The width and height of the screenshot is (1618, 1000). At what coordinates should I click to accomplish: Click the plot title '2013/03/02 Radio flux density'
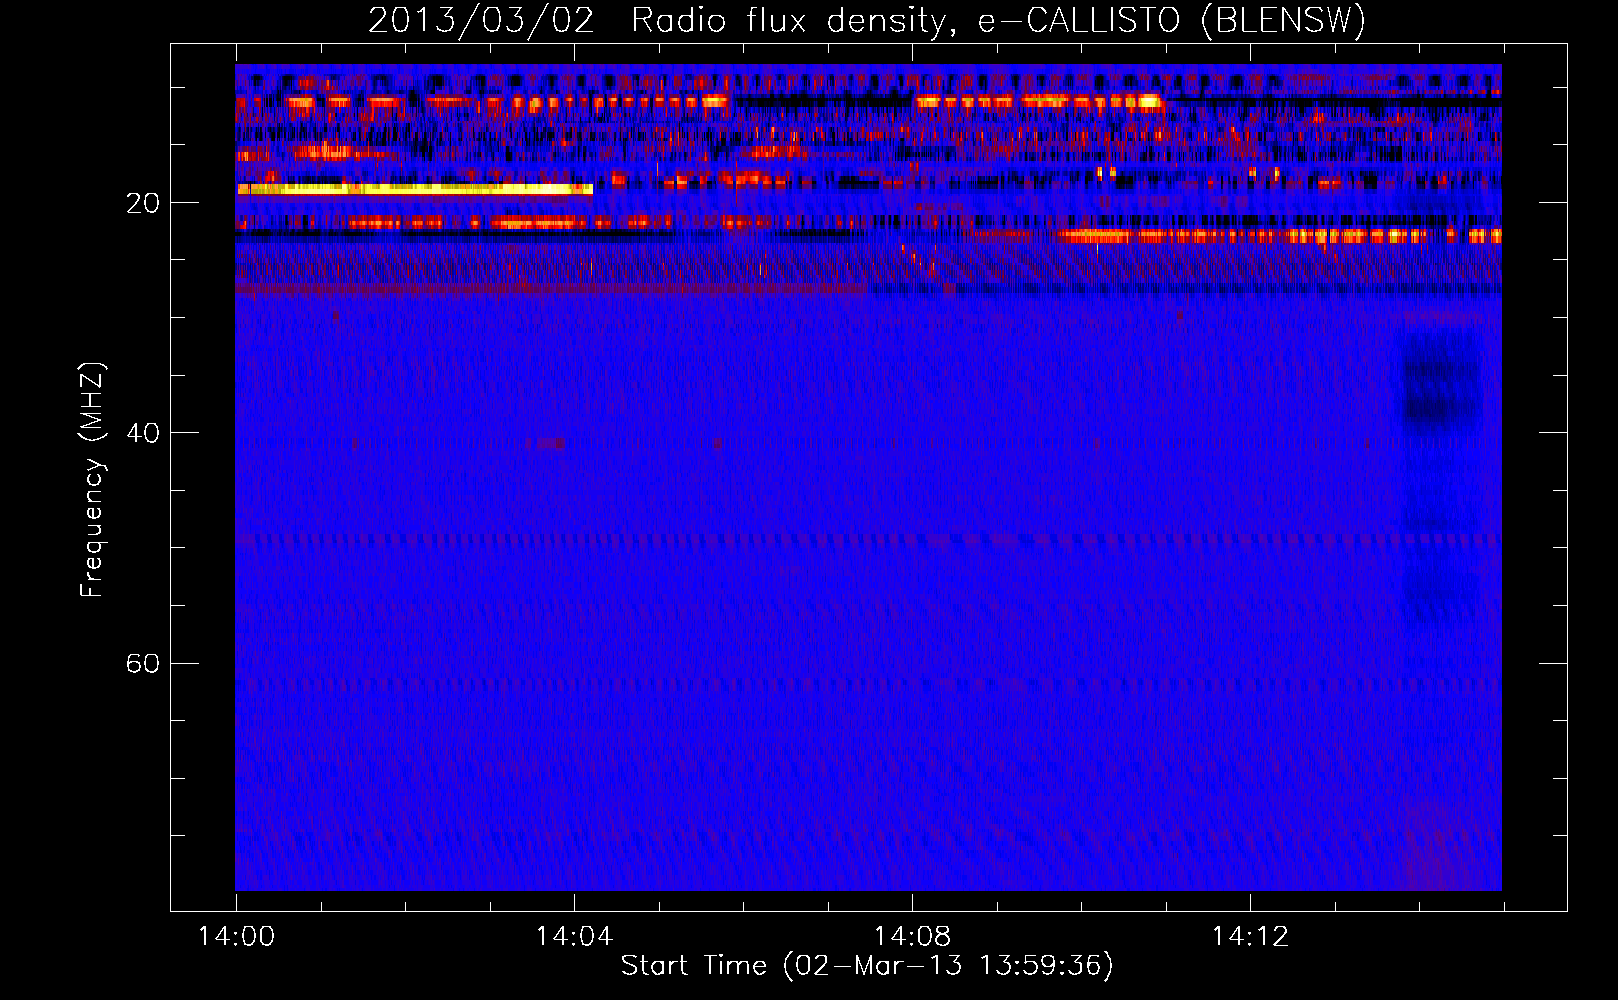pos(657,21)
